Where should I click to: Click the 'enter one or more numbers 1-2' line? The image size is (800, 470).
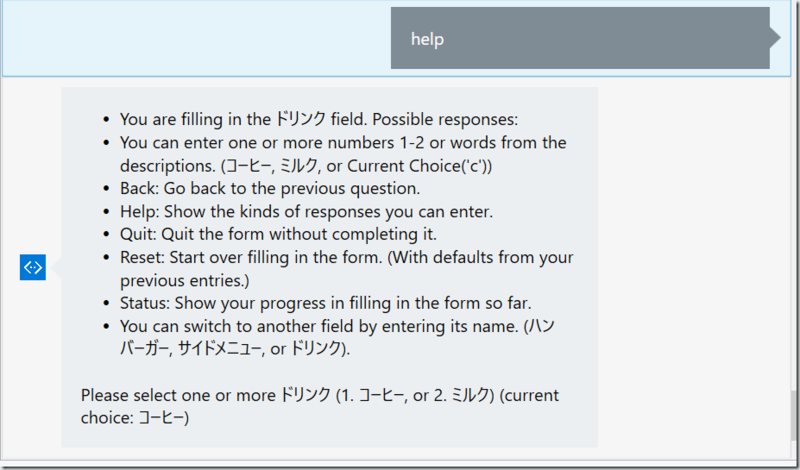click(343, 154)
